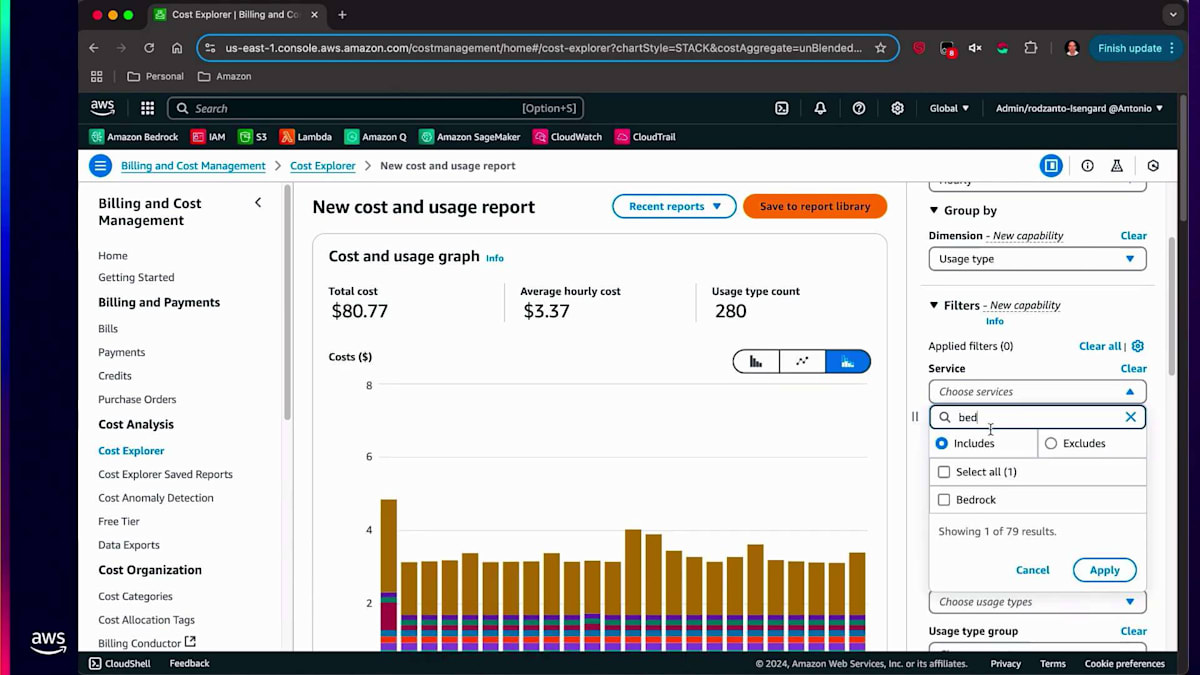1200x675 pixels.
Task: Select the stacked bar chart style
Action: pos(848,361)
